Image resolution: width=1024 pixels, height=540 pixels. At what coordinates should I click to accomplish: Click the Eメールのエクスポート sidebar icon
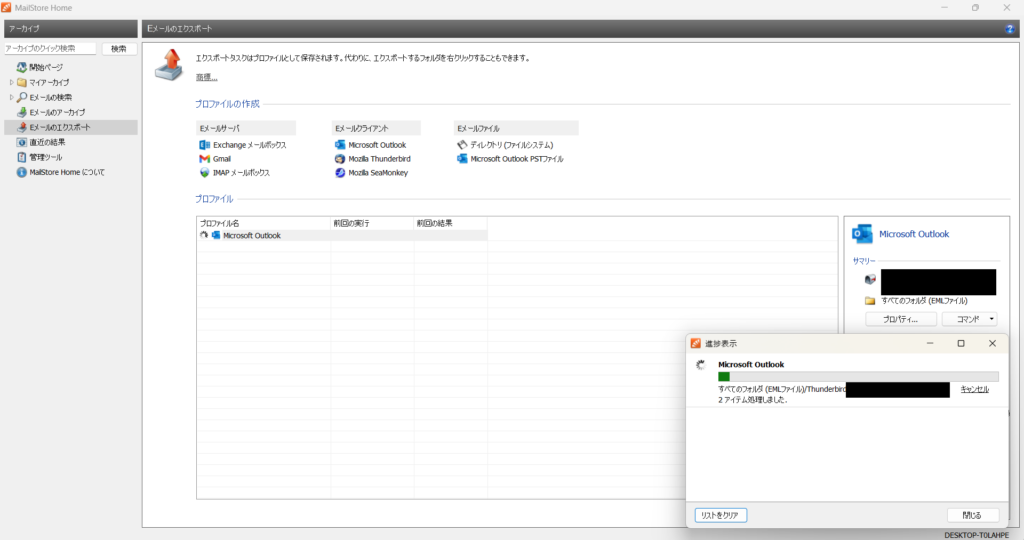click(x=22, y=127)
